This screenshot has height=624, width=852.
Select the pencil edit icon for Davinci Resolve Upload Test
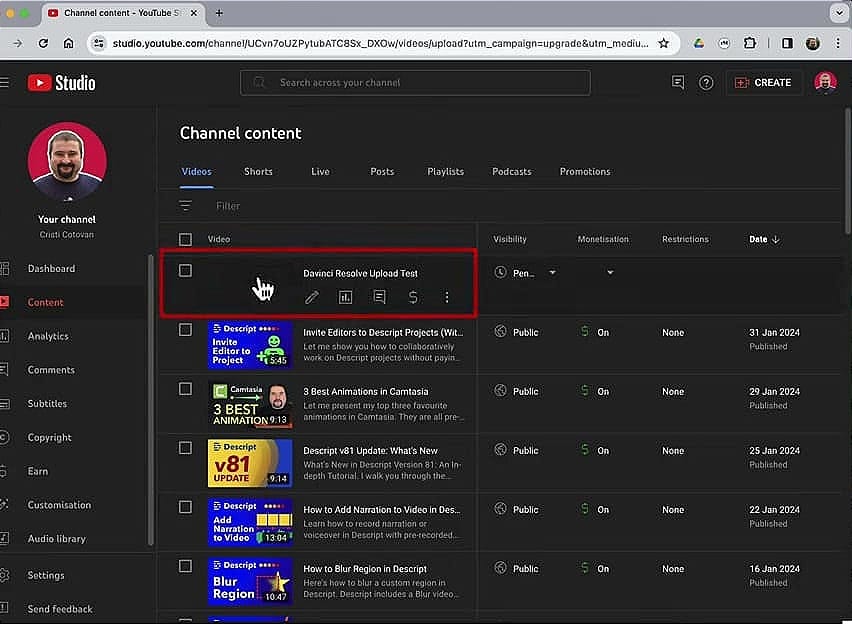[x=311, y=297]
